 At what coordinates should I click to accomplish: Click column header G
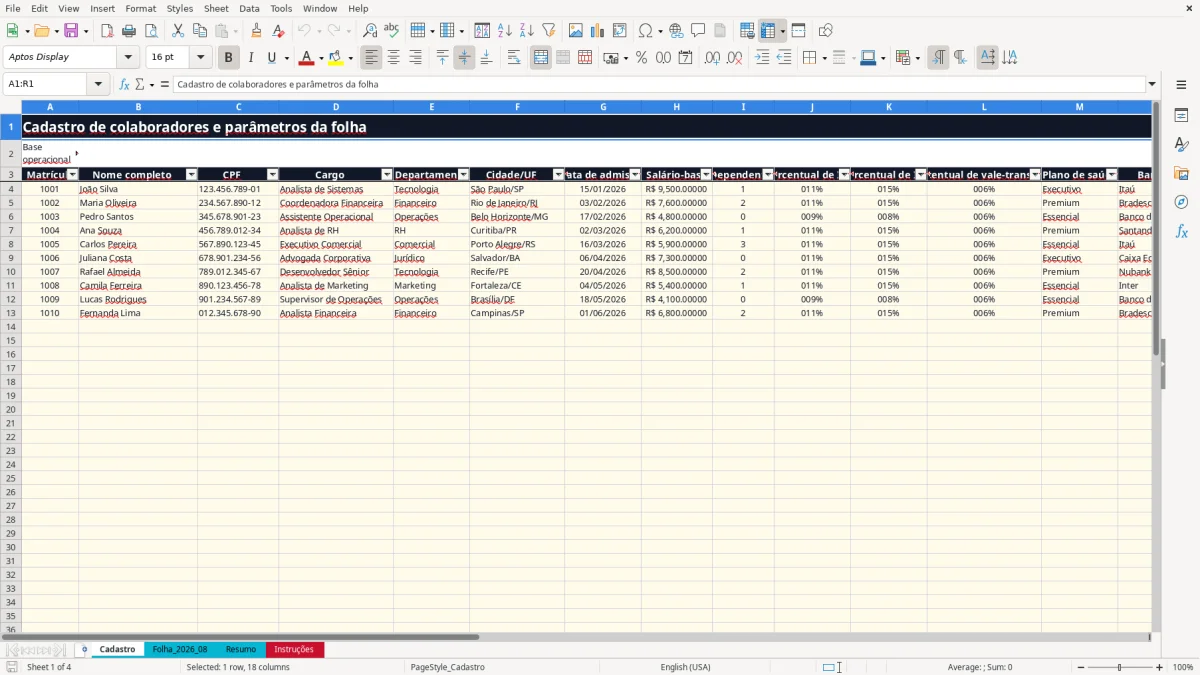tap(603, 106)
